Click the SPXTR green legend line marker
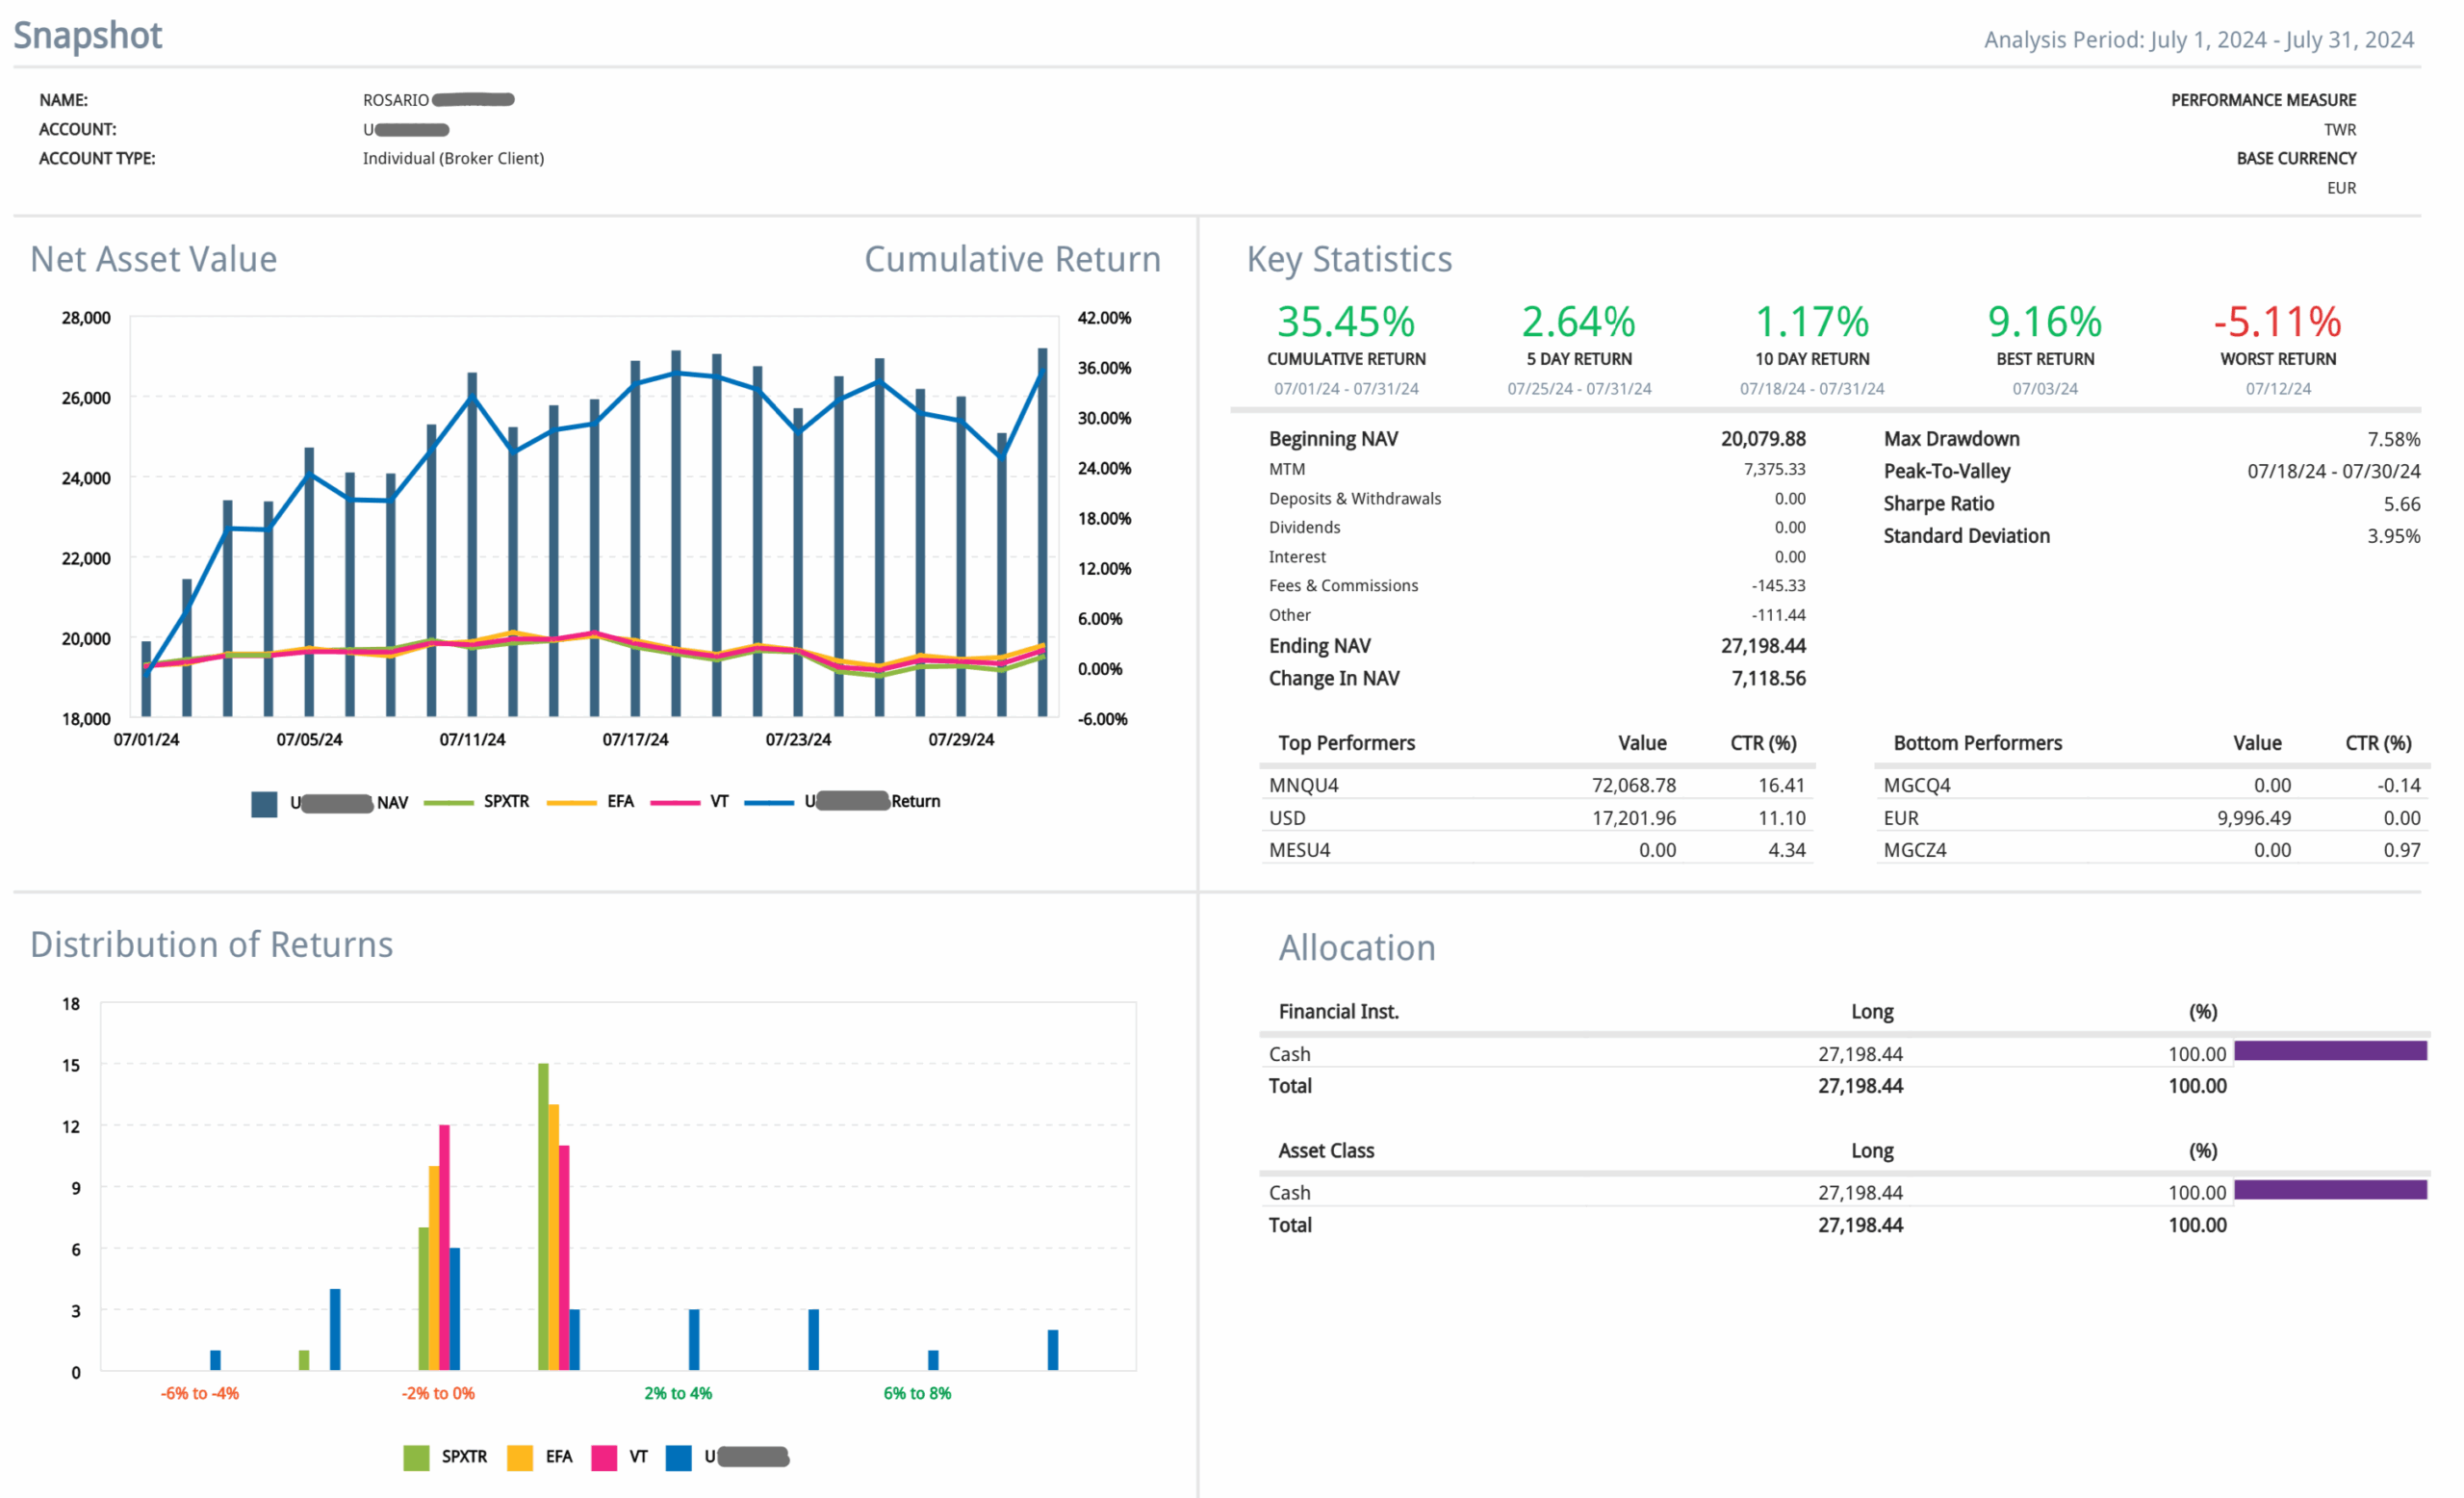 [448, 802]
